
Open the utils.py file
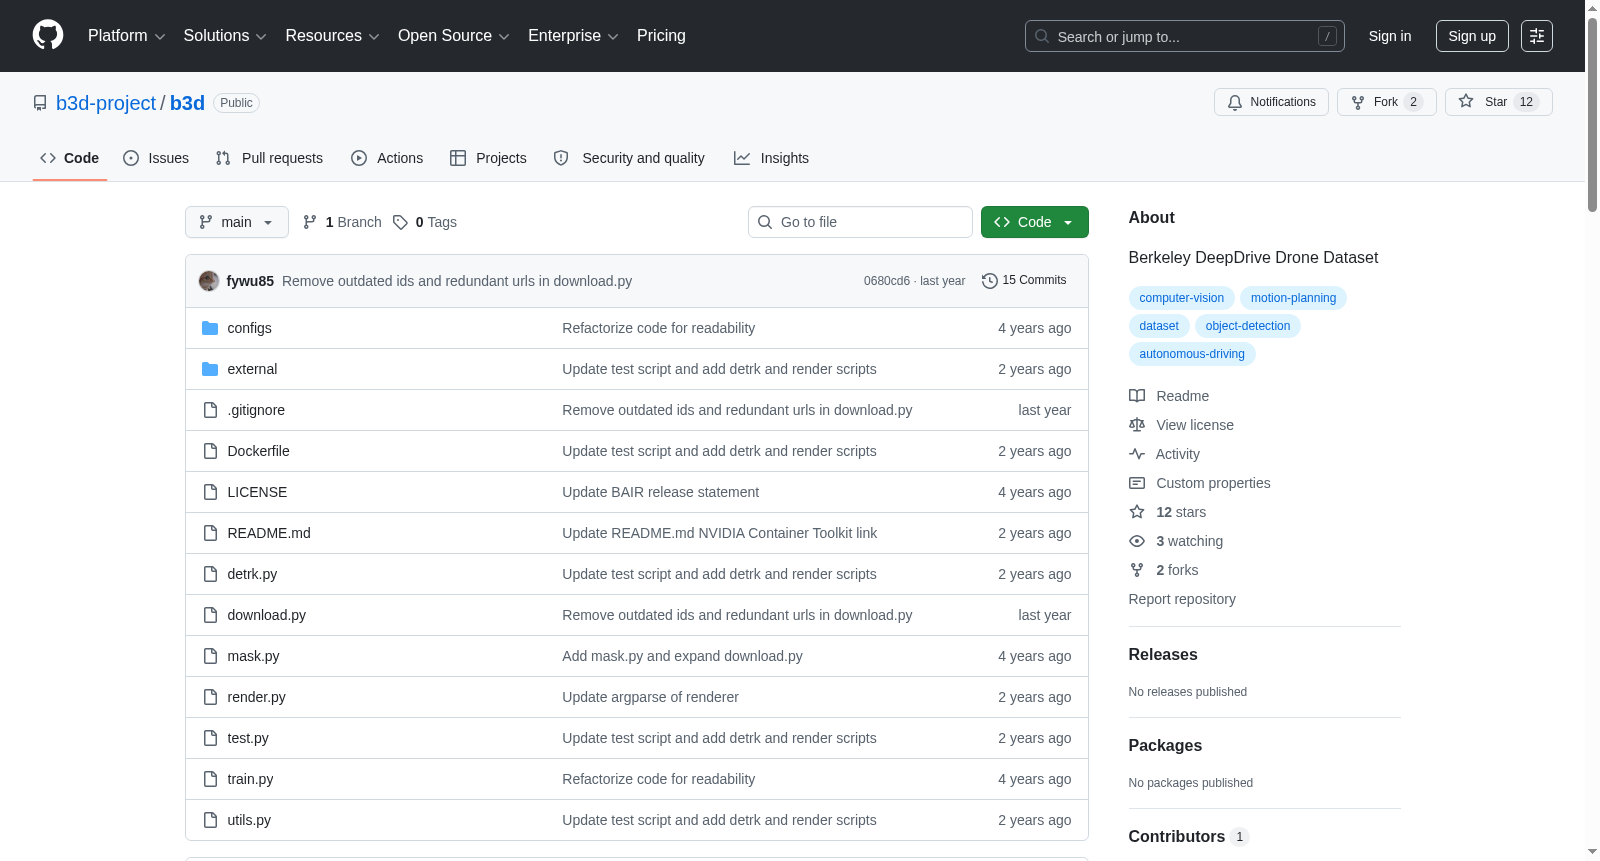point(249,820)
